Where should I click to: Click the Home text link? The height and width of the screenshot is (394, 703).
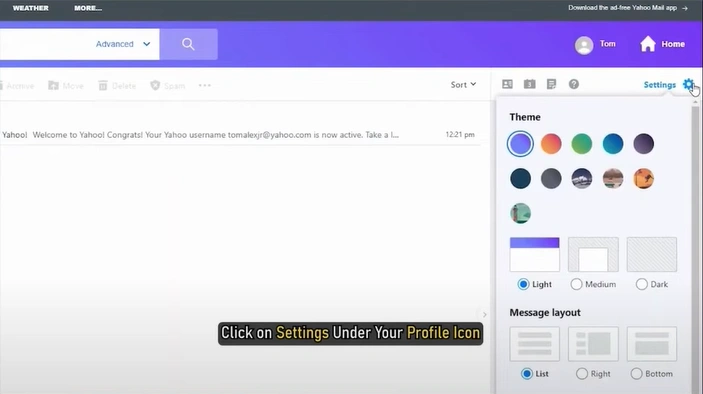673,44
